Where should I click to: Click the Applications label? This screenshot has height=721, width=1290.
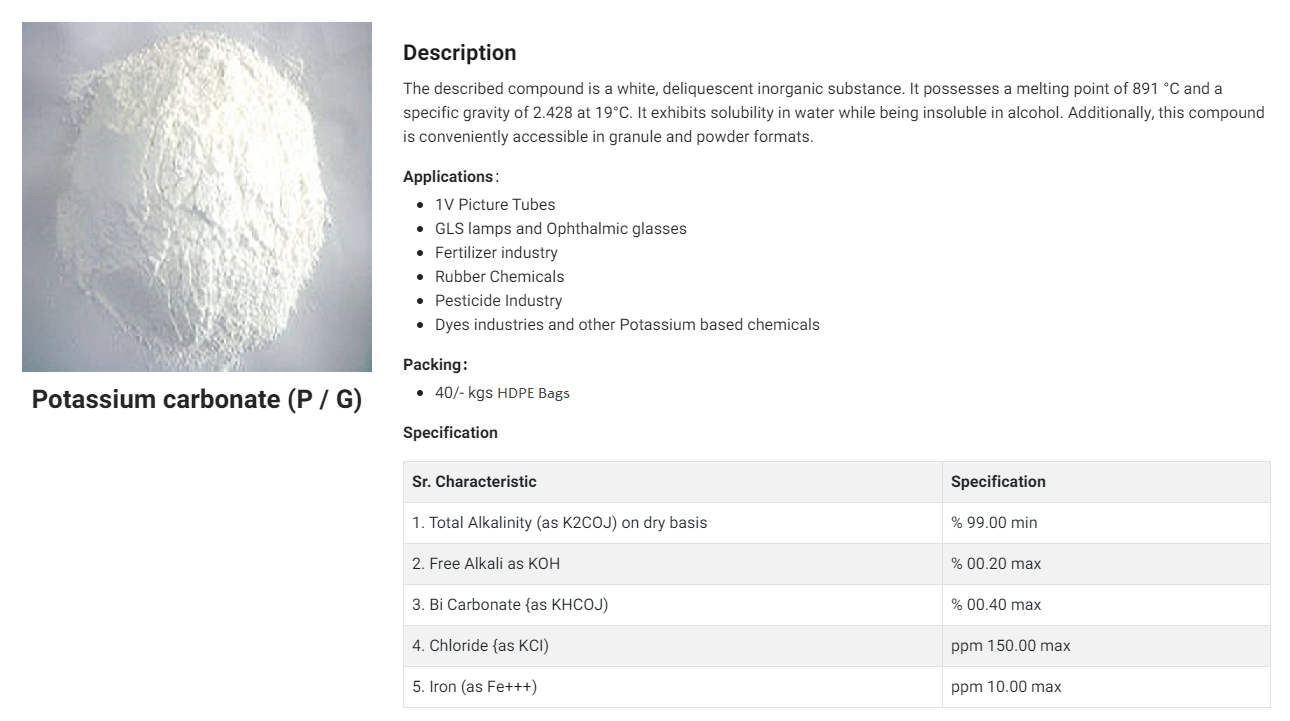tap(448, 177)
